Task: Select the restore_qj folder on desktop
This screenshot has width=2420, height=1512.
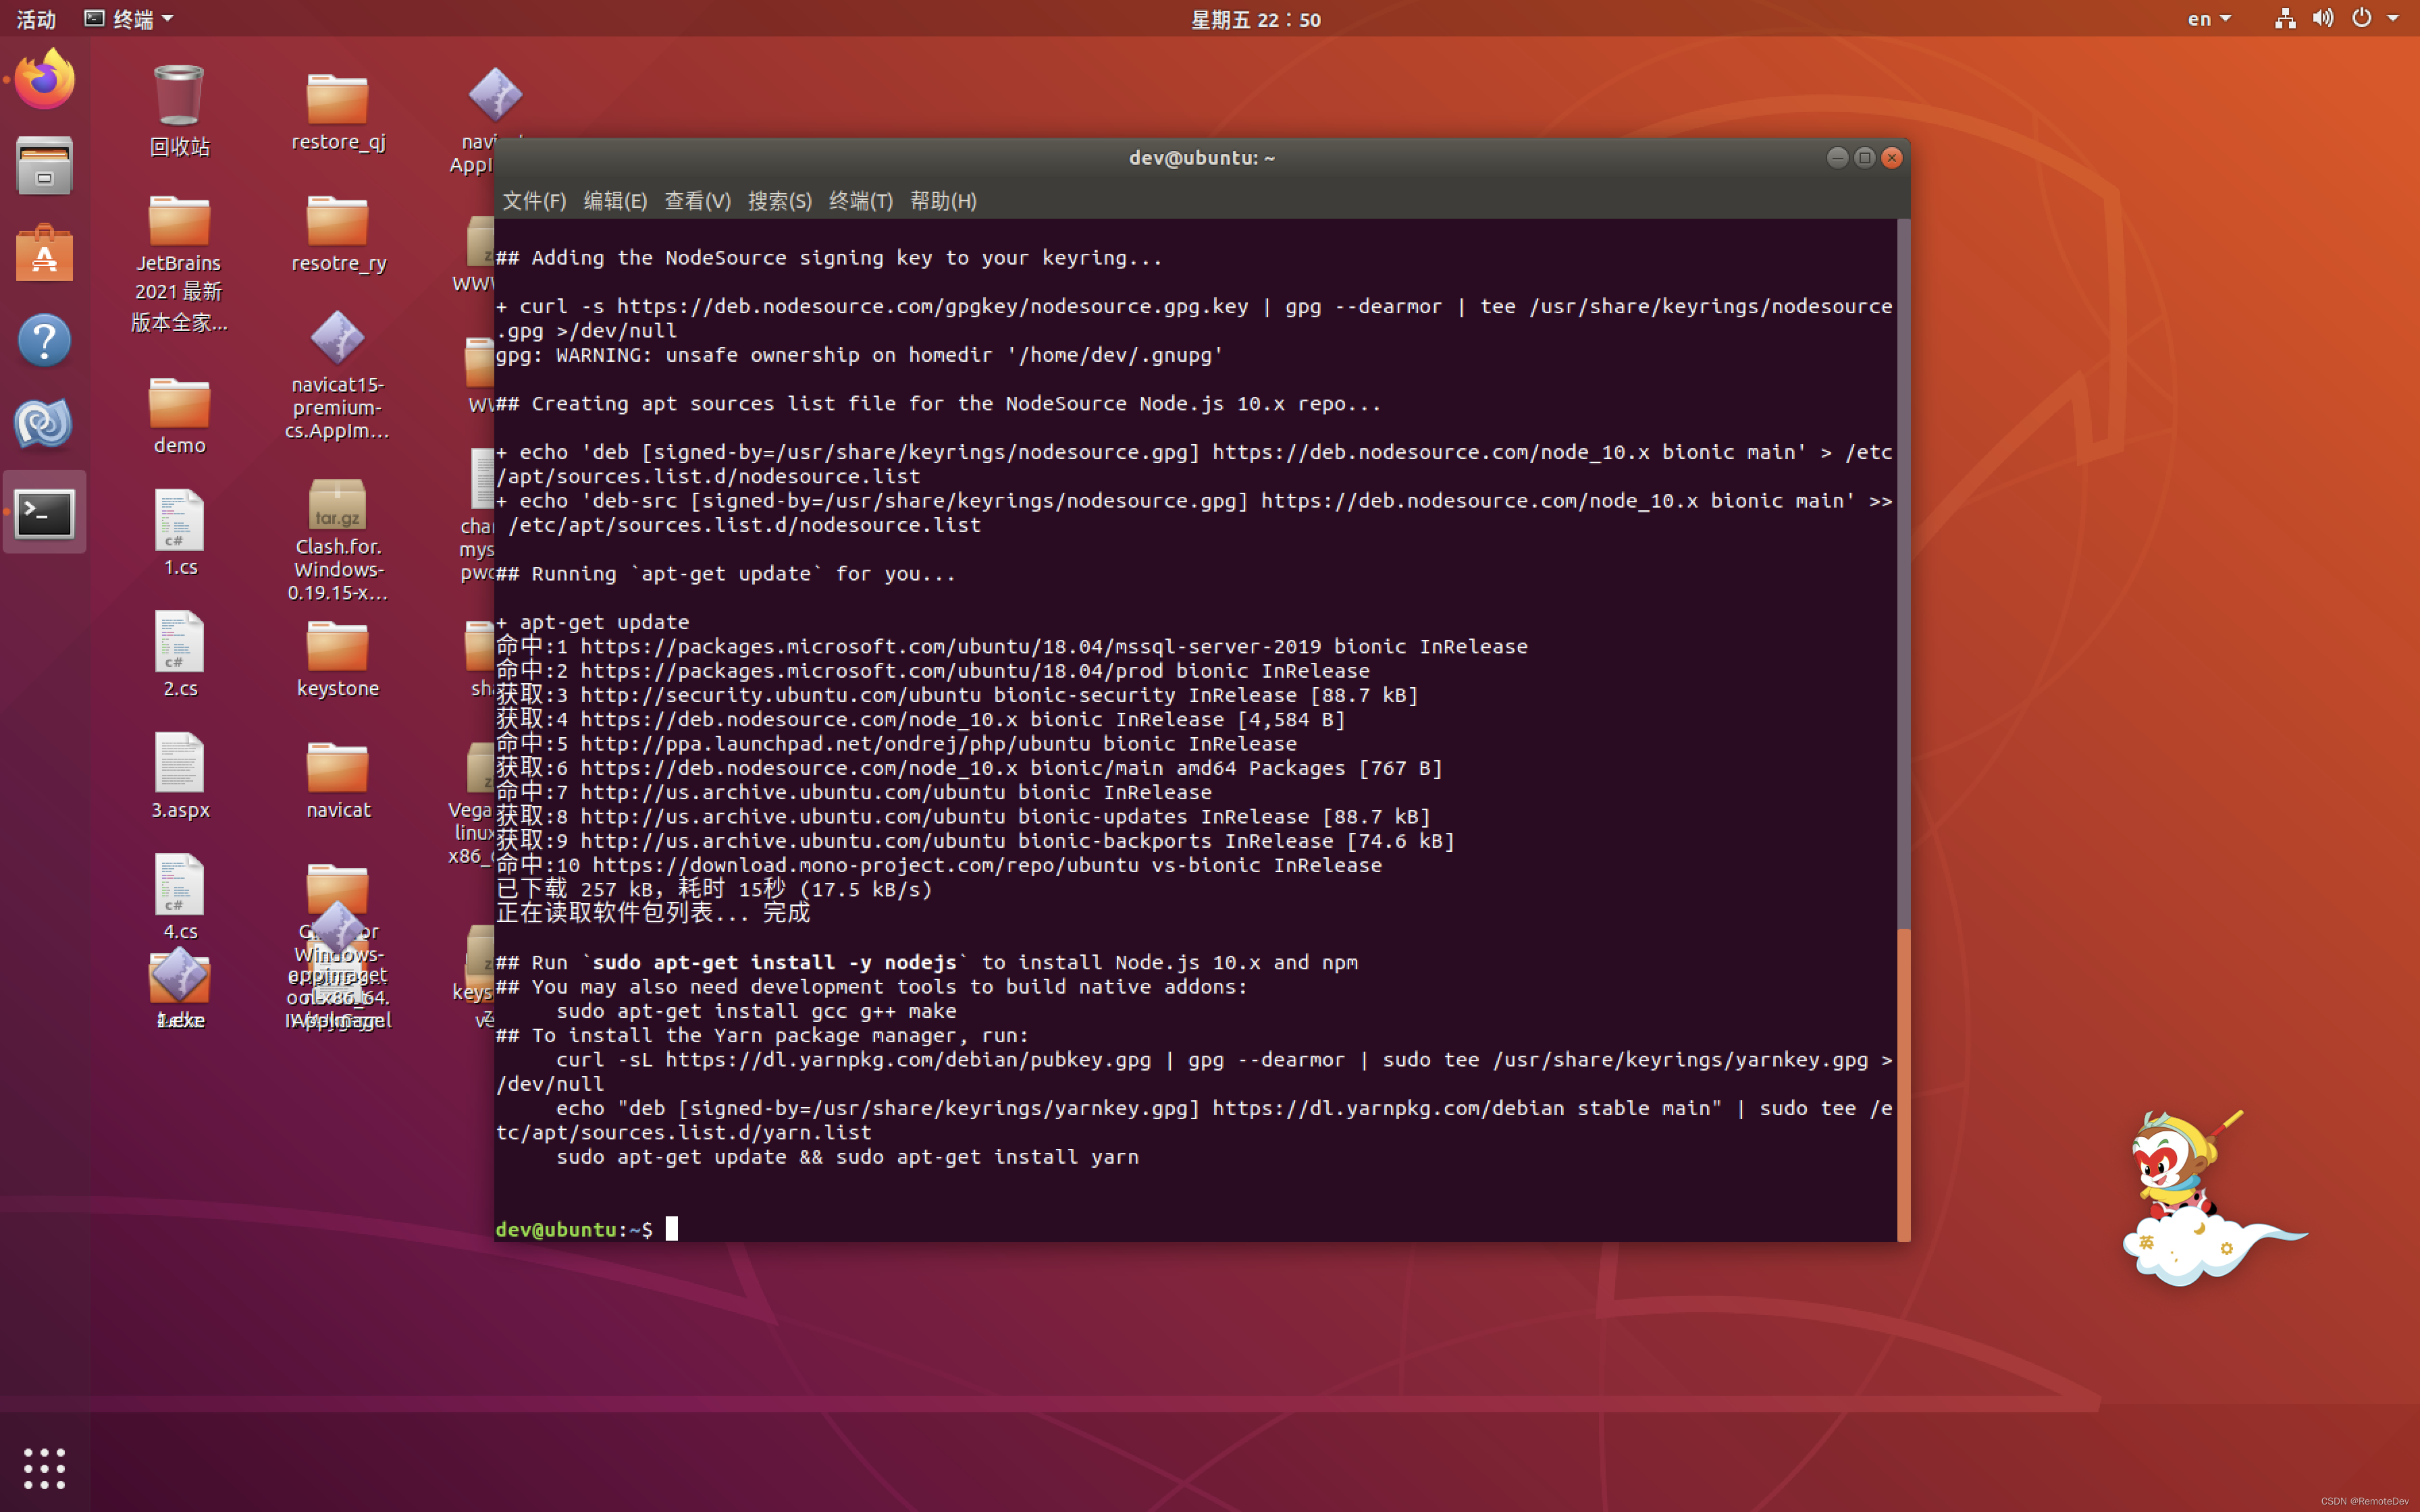Action: (337, 100)
